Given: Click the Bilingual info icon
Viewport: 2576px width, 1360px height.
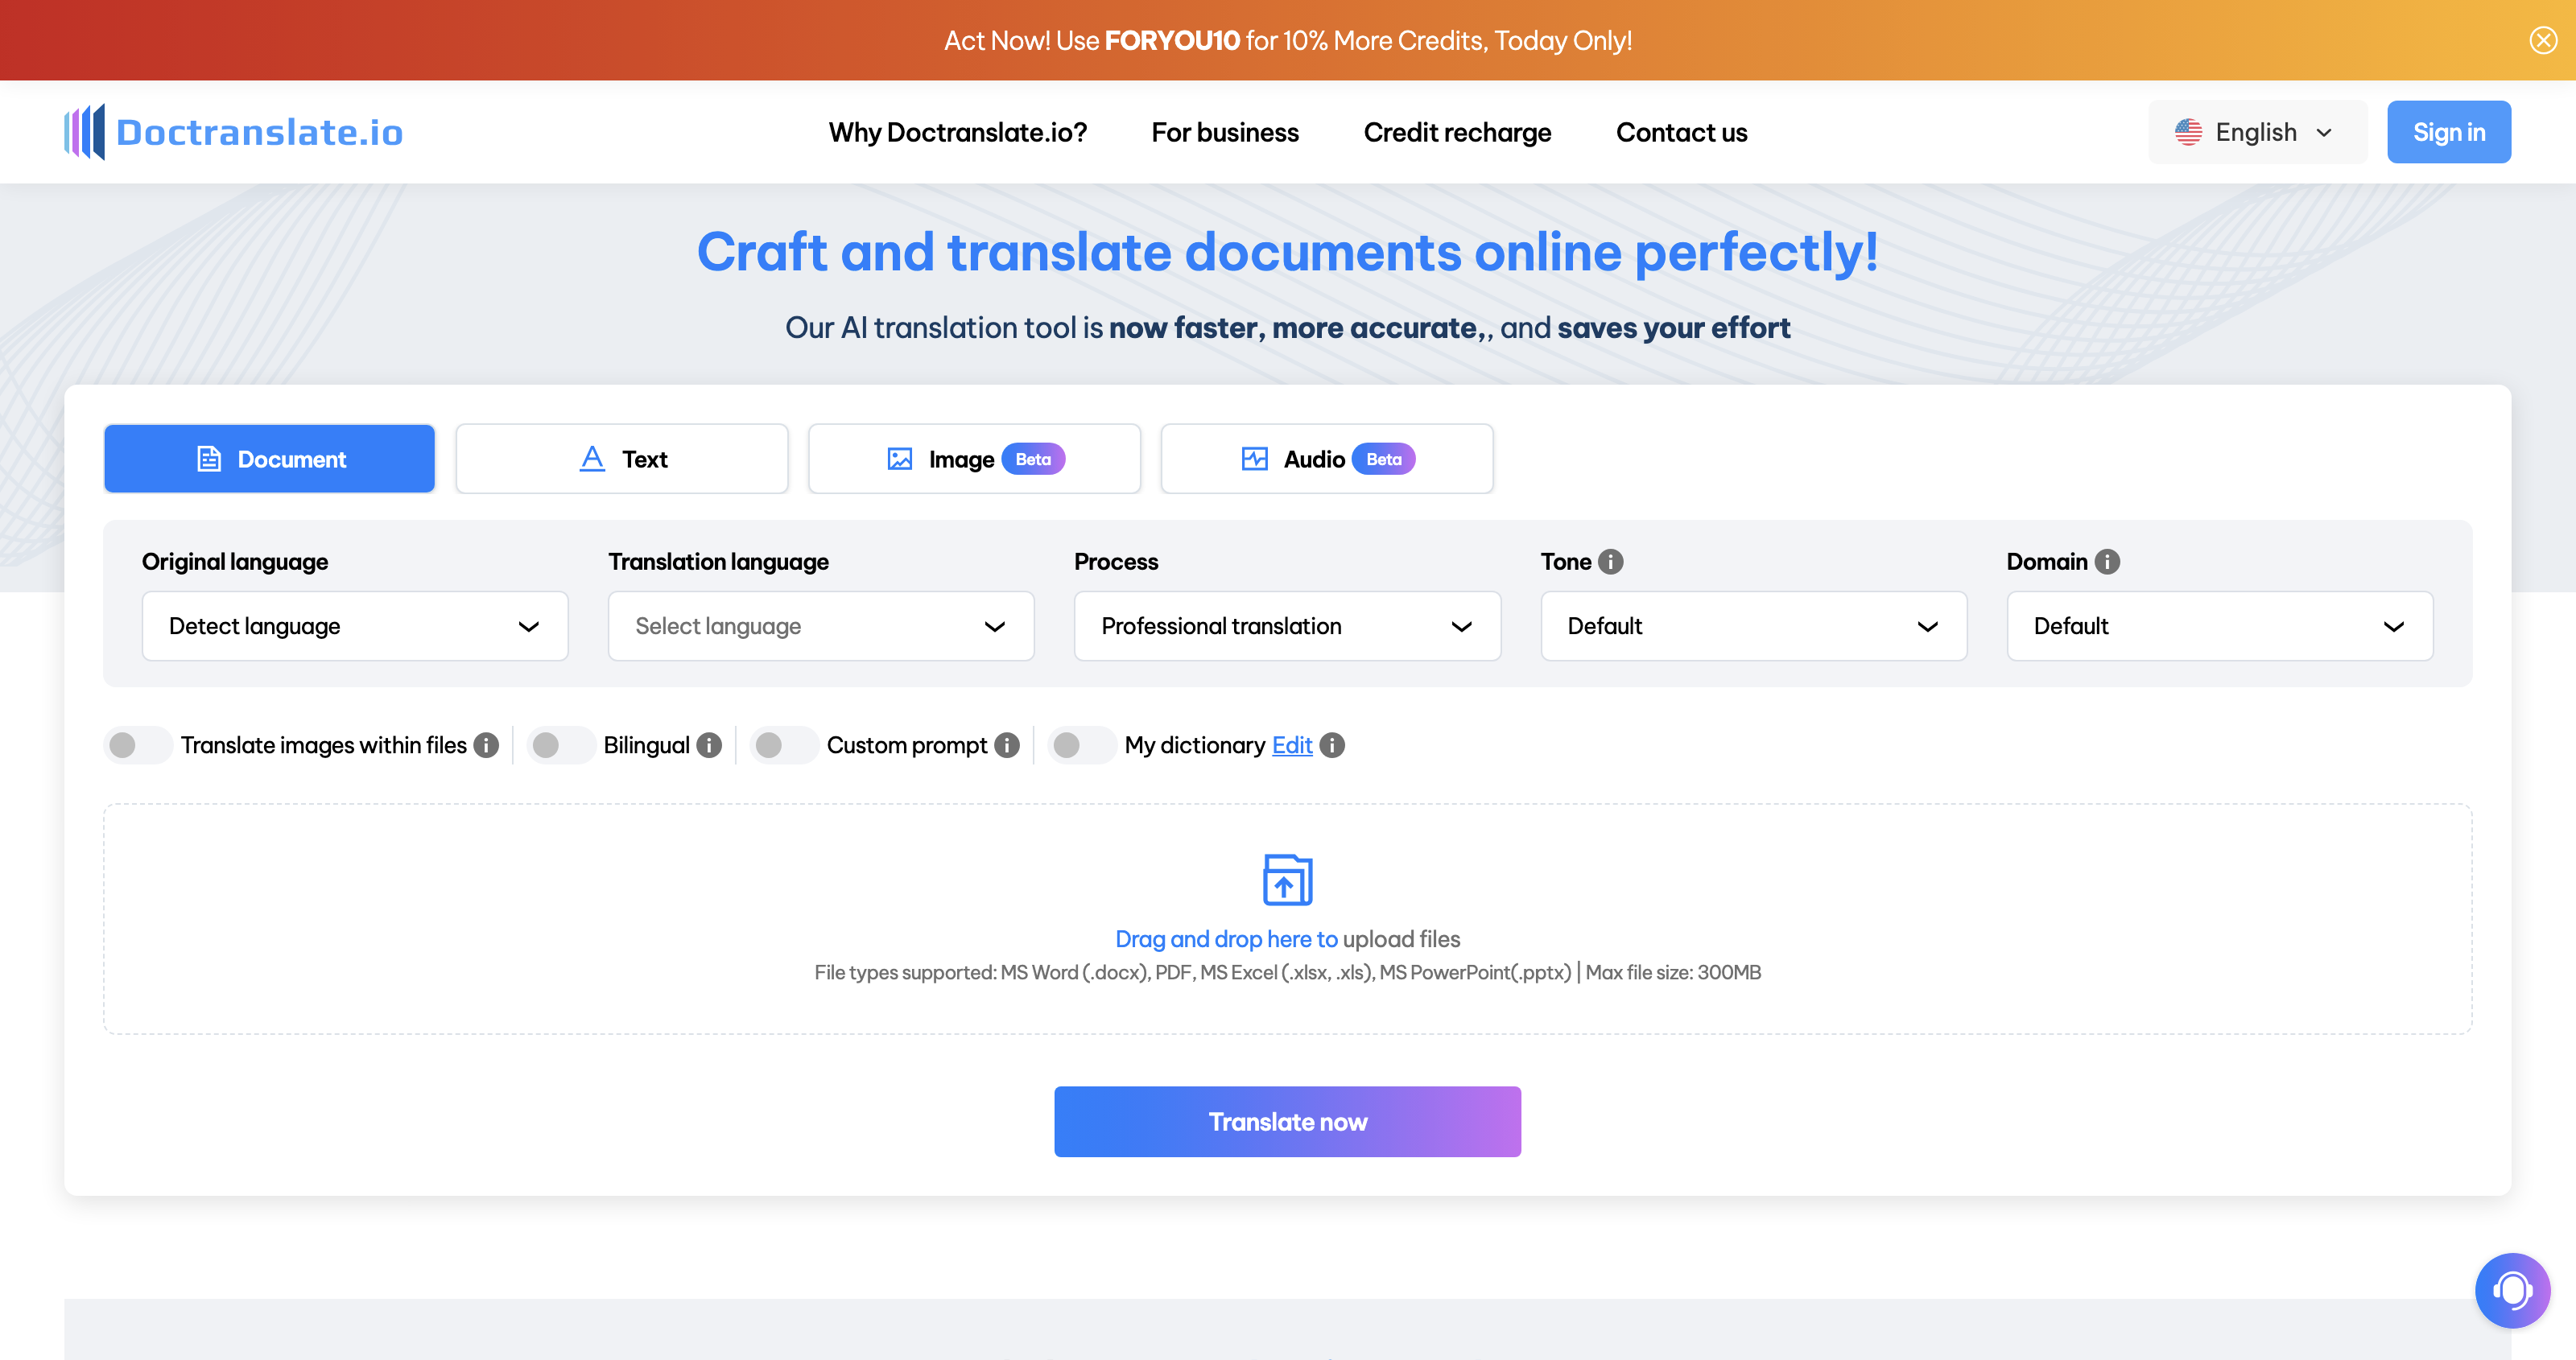Looking at the screenshot, I should point(709,745).
